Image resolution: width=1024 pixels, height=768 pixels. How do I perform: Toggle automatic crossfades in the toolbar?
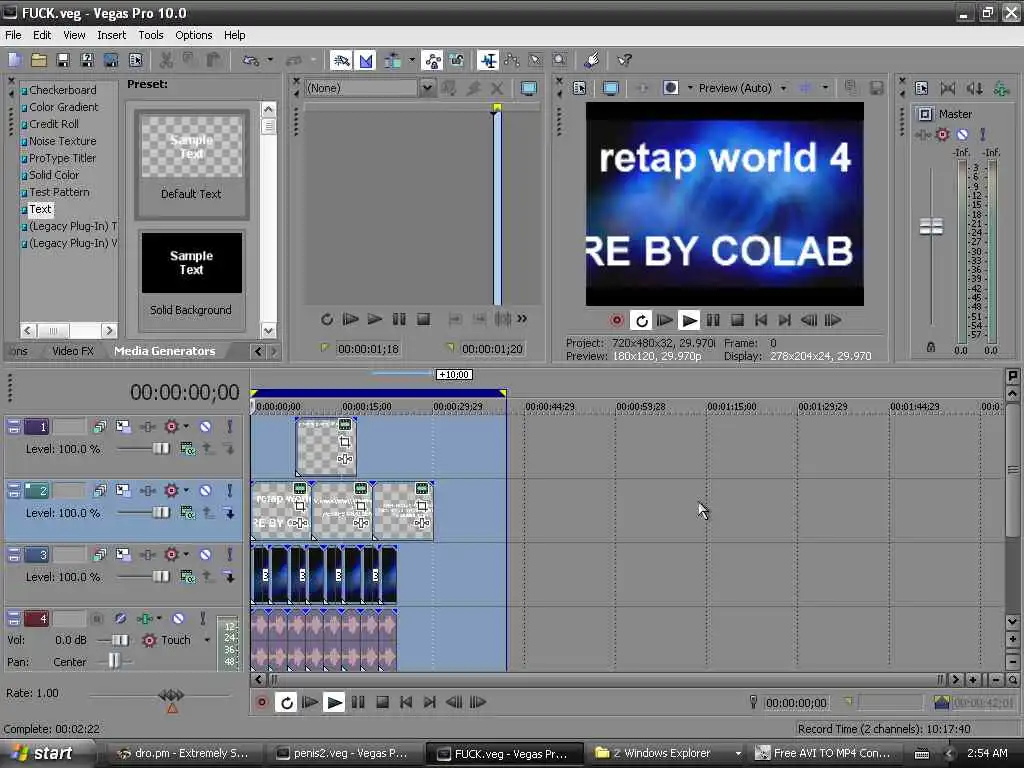coord(366,61)
